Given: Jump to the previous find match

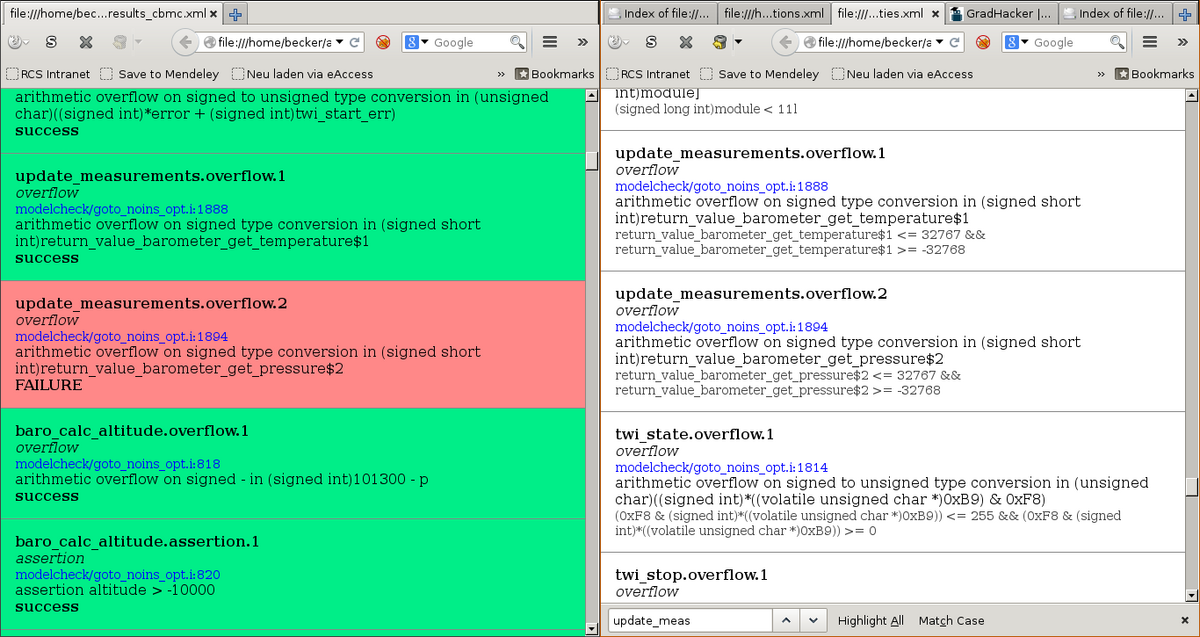Looking at the screenshot, I should [787, 620].
